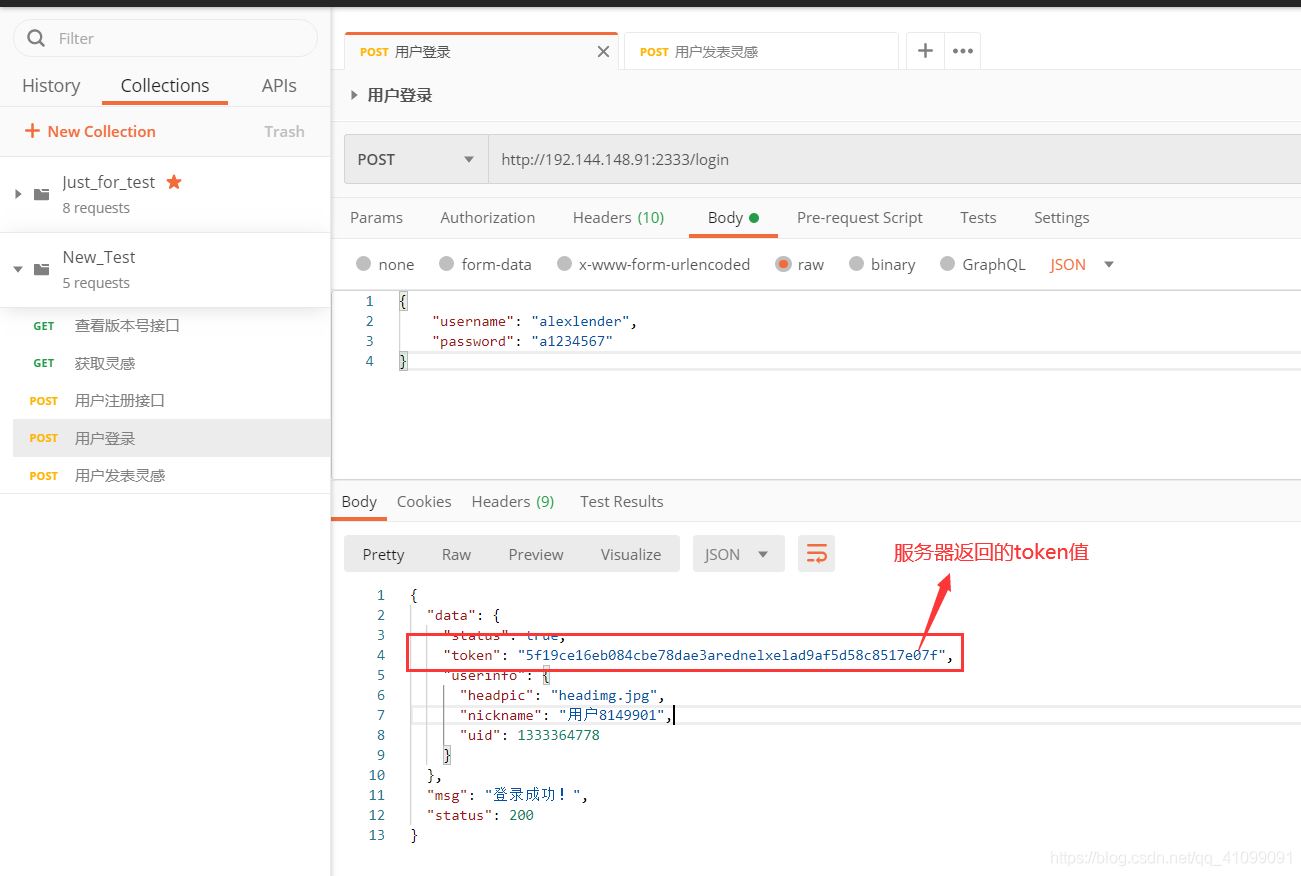The image size is (1301, 876).
Task: Select x-www-form-urlencoded body radio
Action: coord(564,264)
